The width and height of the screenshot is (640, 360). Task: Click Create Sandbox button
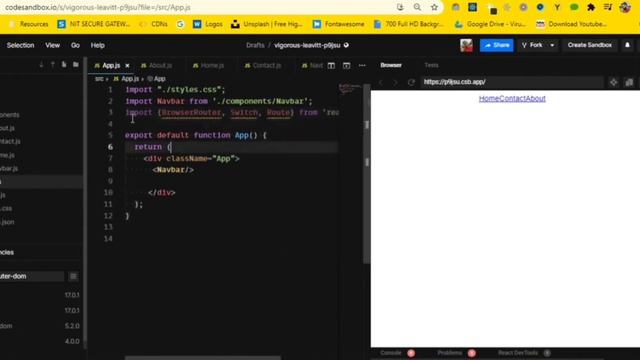[589, 45]
